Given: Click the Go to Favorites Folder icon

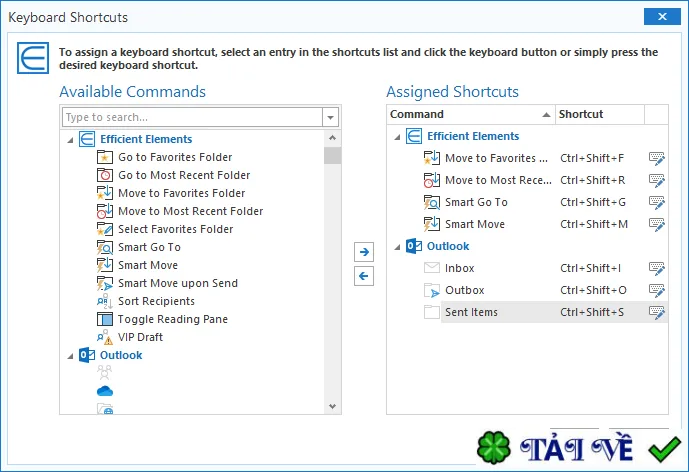Looking at the screenshot, I should tap(105, 157).
